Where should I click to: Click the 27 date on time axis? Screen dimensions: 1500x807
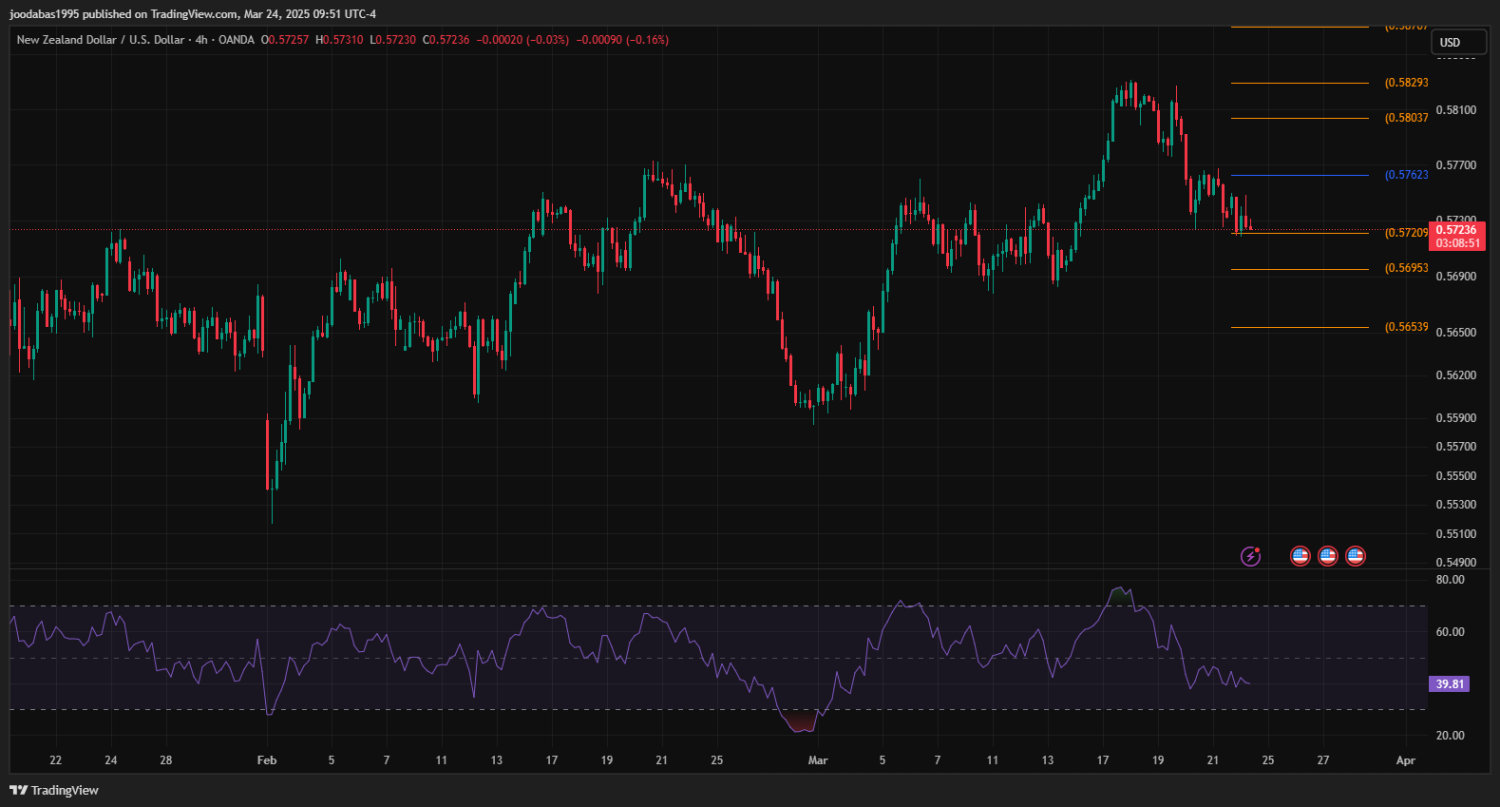tap(1324, 761)
